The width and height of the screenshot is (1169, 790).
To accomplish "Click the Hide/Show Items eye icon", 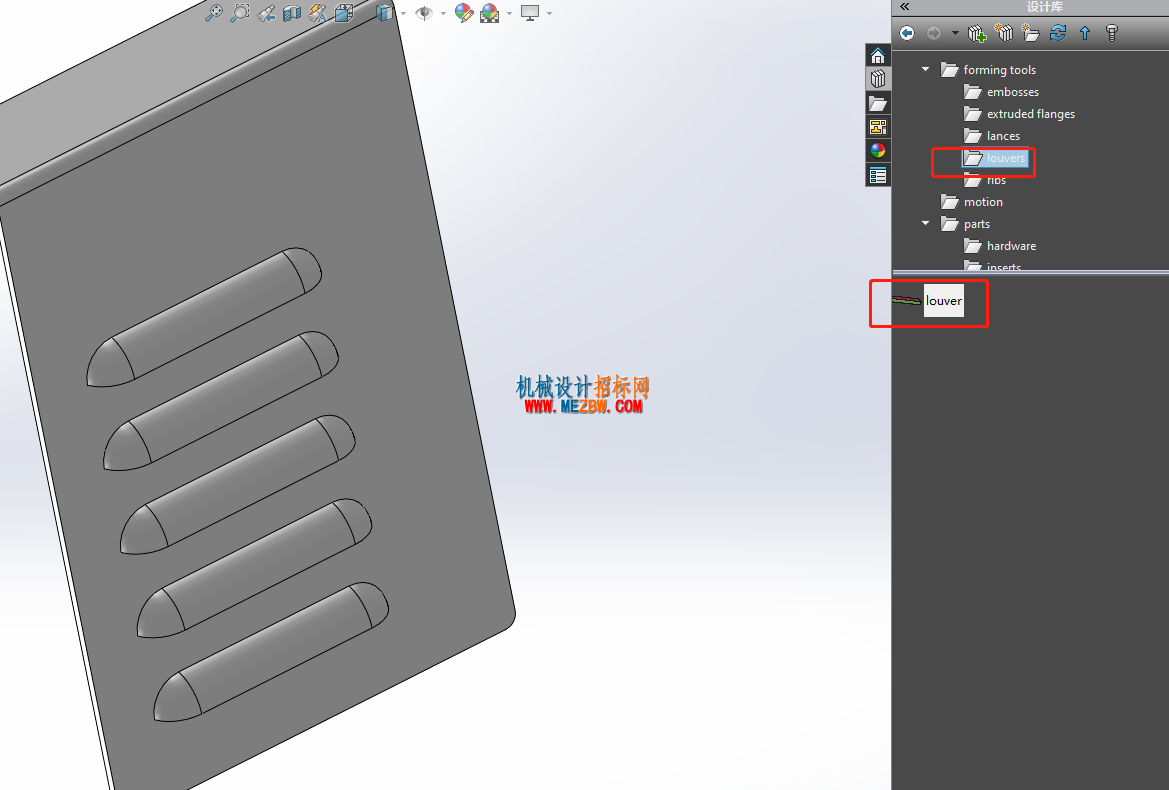I will coord(424,13).
